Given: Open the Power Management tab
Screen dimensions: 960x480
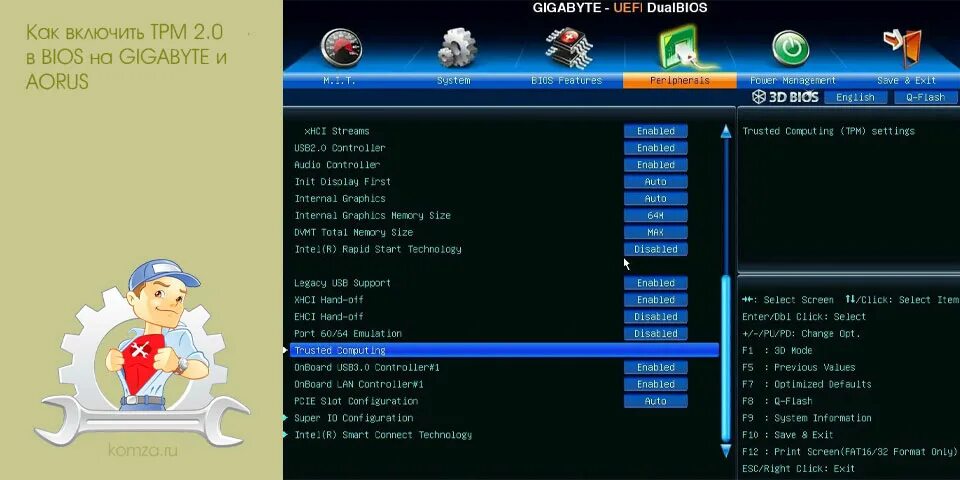Looking at the screenshot, I should (x=793, y=80).
